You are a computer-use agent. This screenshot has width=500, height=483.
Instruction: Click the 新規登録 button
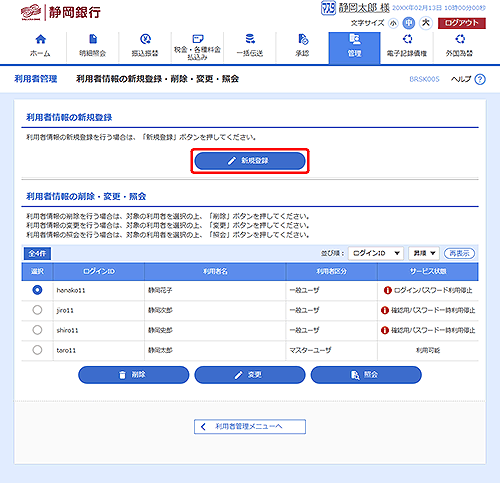click(250, 161)
